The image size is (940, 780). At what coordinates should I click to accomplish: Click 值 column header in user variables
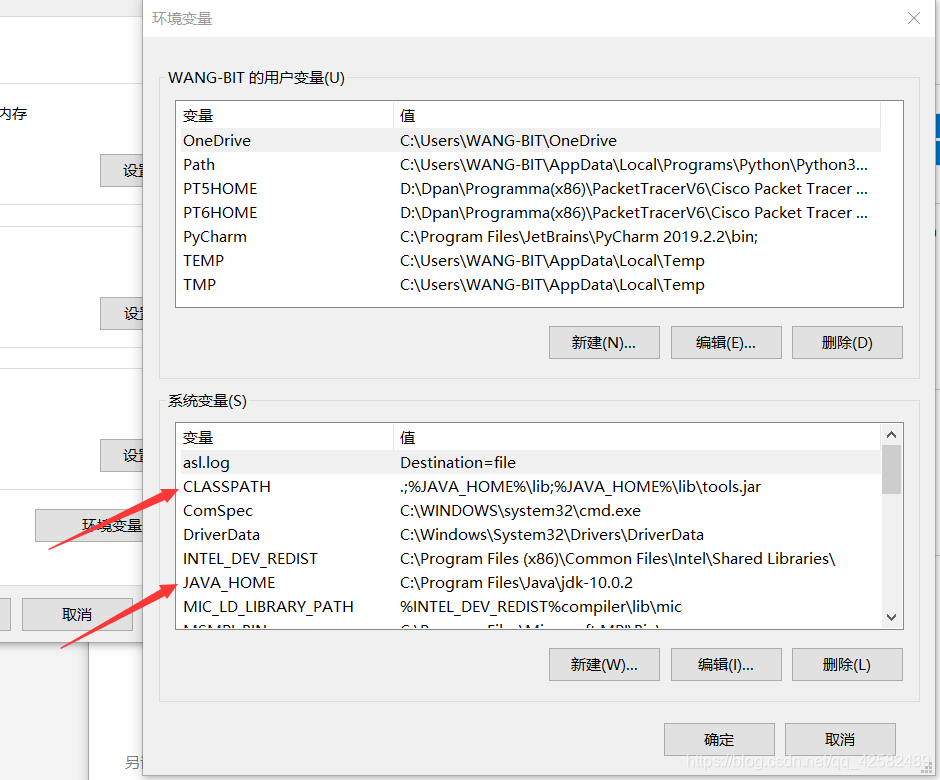click(x=637, y=115)
